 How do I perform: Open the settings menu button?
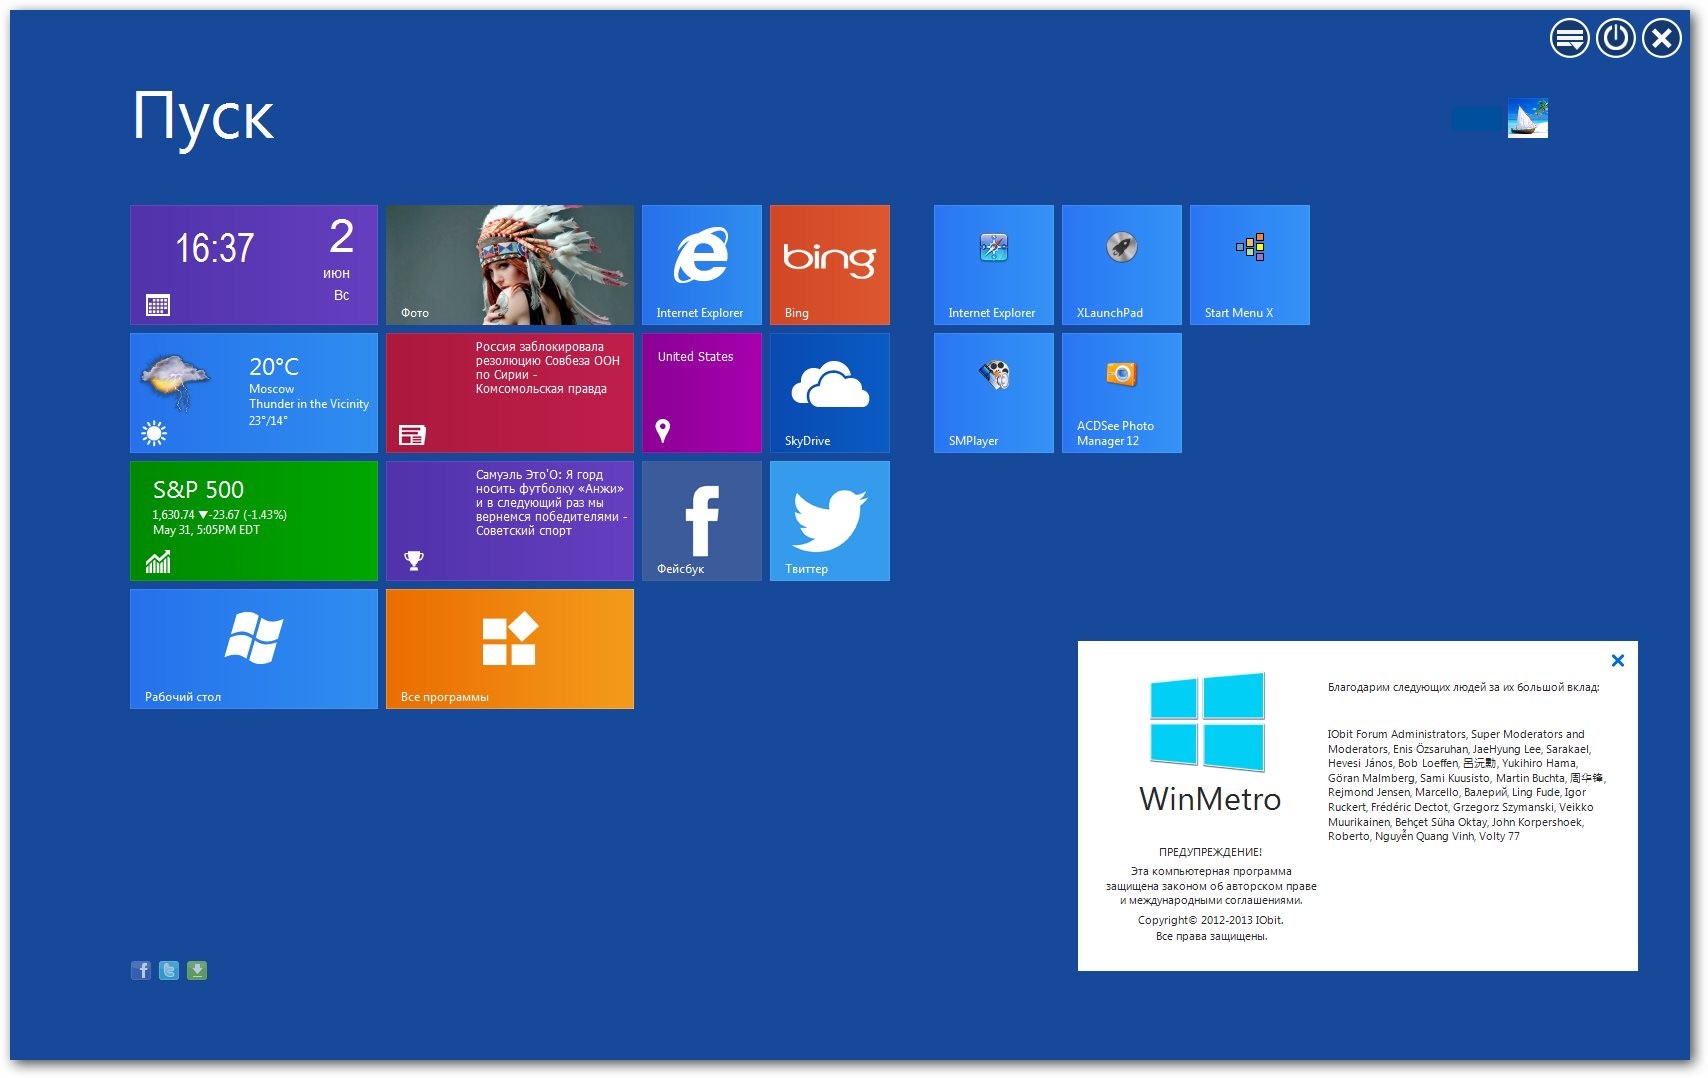(x=1570, y=39)
